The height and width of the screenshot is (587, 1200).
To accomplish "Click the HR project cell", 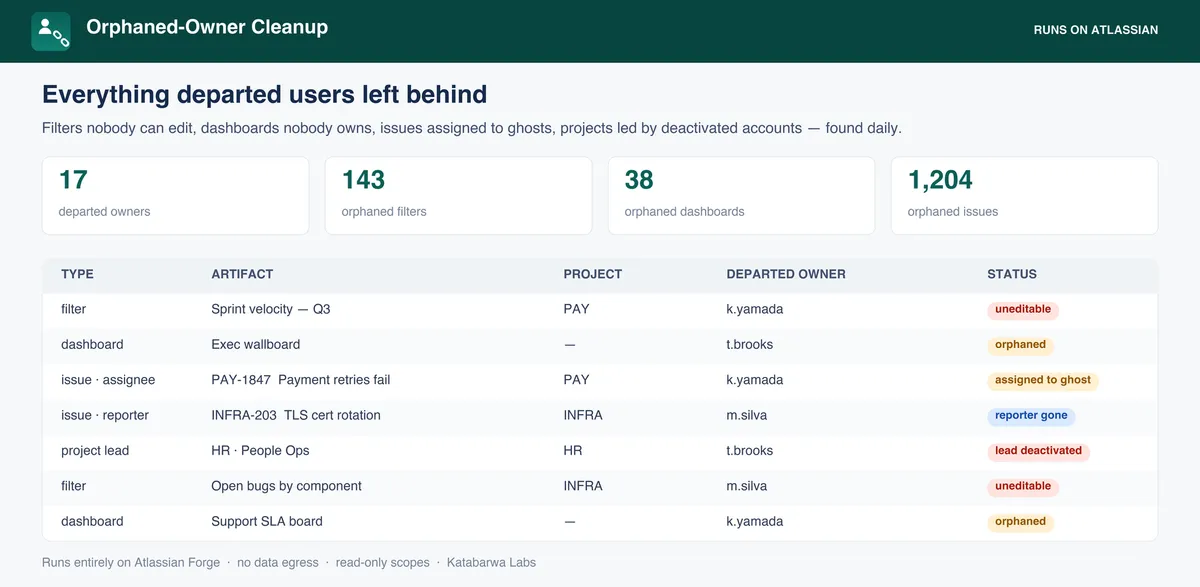I will pos(573,451).
